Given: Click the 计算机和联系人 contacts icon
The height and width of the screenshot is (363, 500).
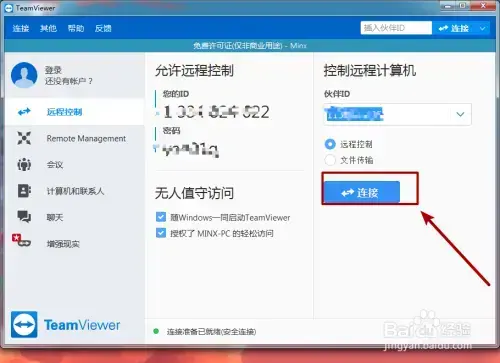Looking at the screenshot, I should click(x=24, y=191).
